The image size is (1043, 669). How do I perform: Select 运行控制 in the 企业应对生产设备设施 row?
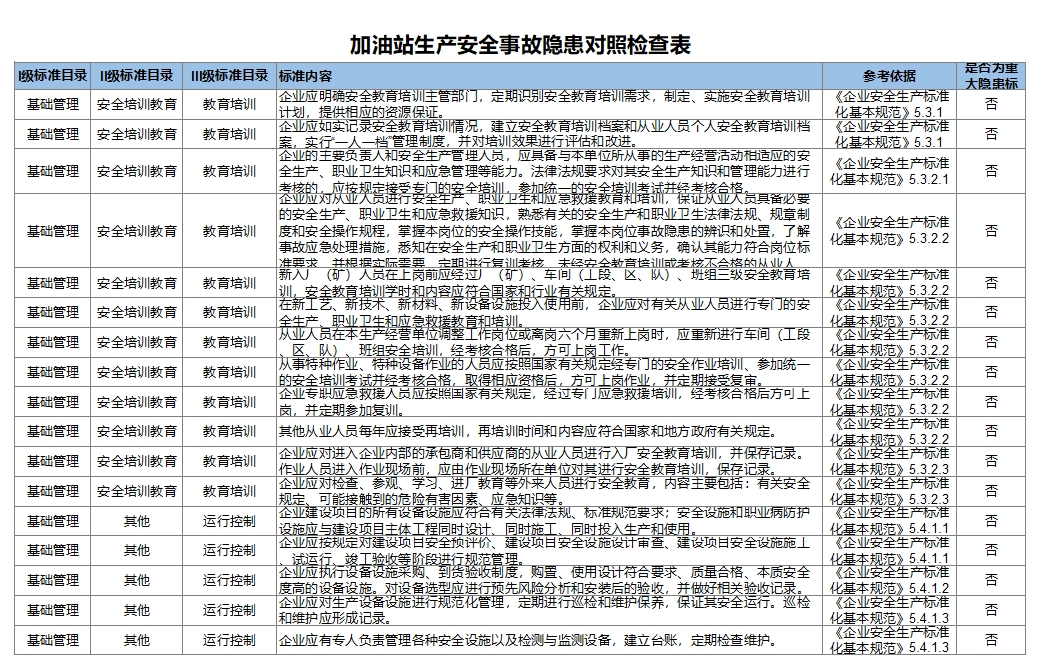[229, 610]
